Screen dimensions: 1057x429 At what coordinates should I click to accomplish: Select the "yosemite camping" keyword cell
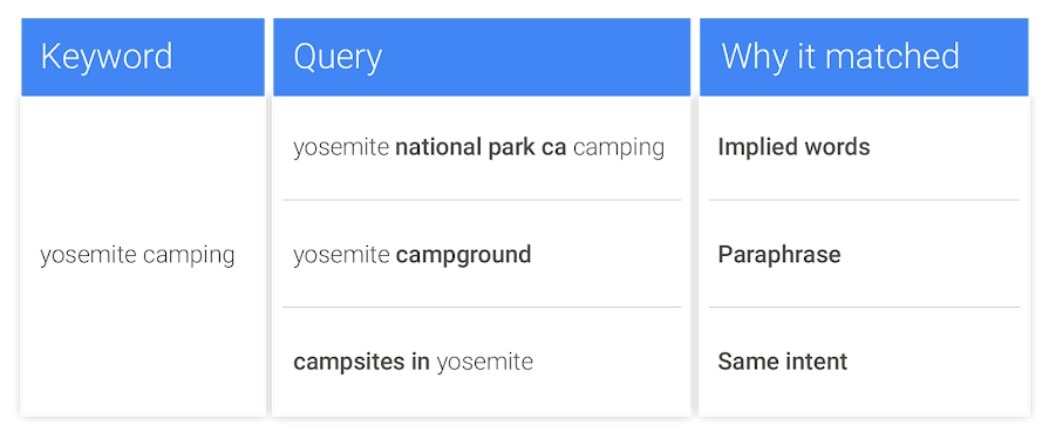point(137,255)
